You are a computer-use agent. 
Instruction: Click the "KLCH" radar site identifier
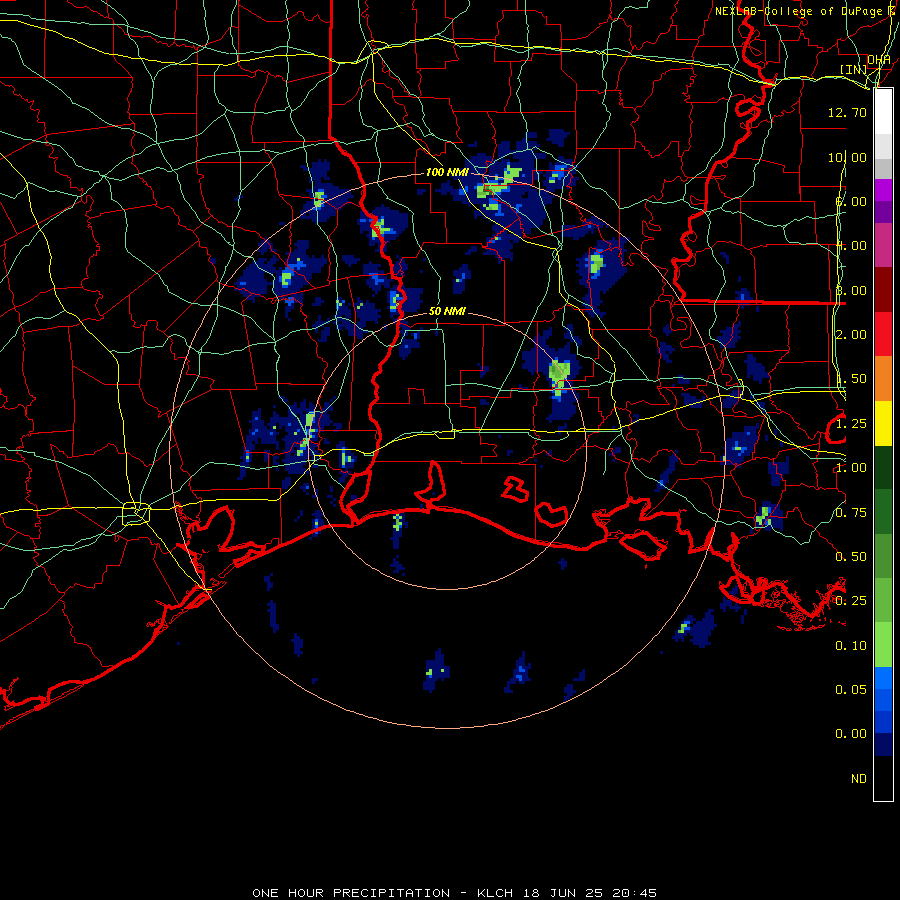click(495, 893)
